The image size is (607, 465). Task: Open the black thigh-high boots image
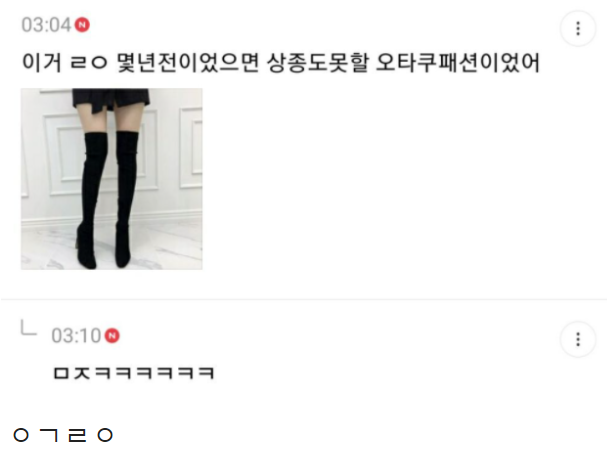tap(111, 179)
